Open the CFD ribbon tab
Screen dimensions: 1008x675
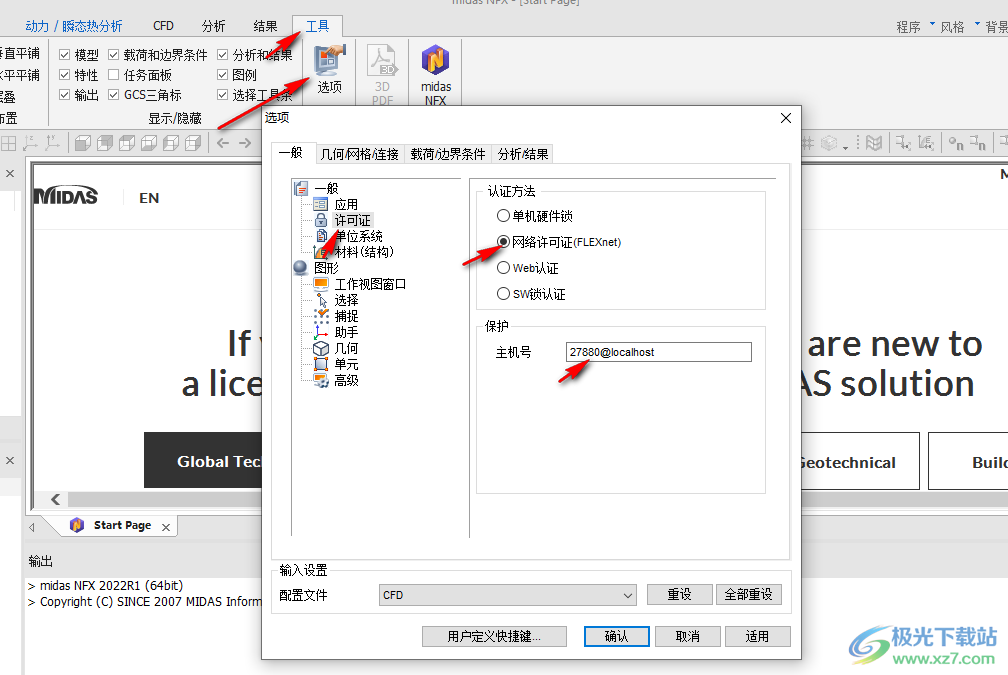tap(163, 26)
